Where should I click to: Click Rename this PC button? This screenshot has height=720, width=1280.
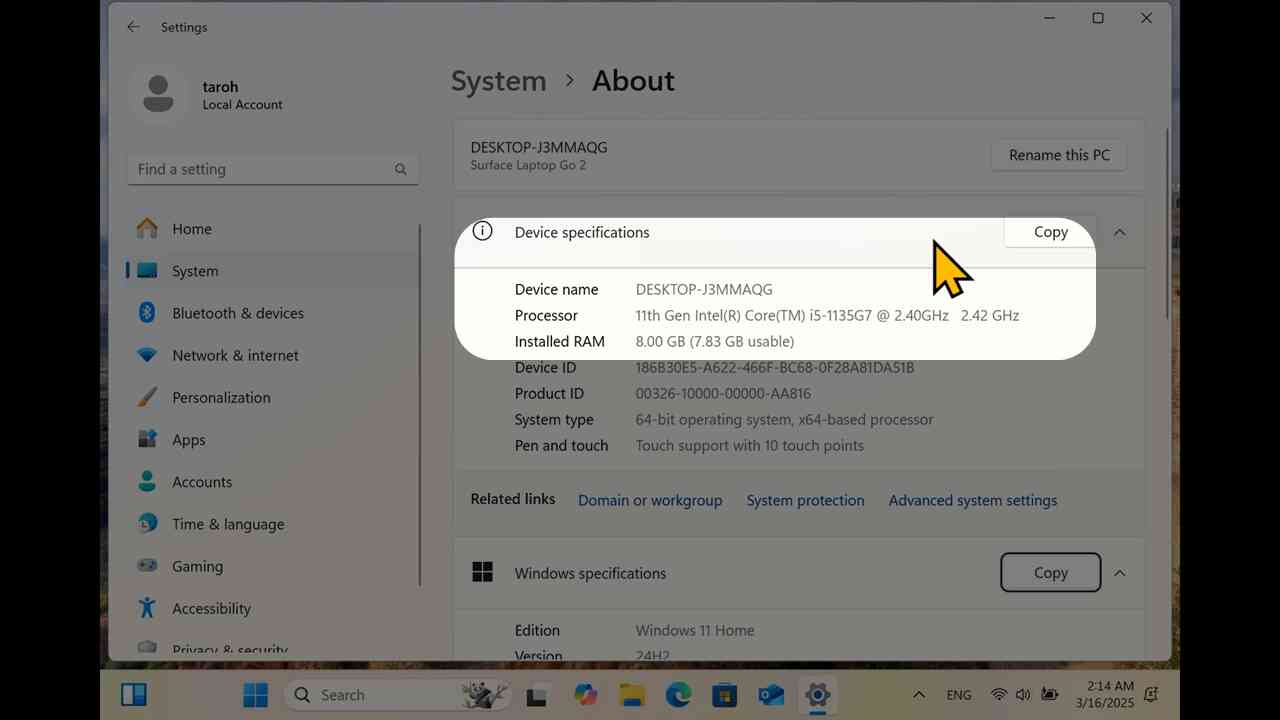[x=1059, y=155]
